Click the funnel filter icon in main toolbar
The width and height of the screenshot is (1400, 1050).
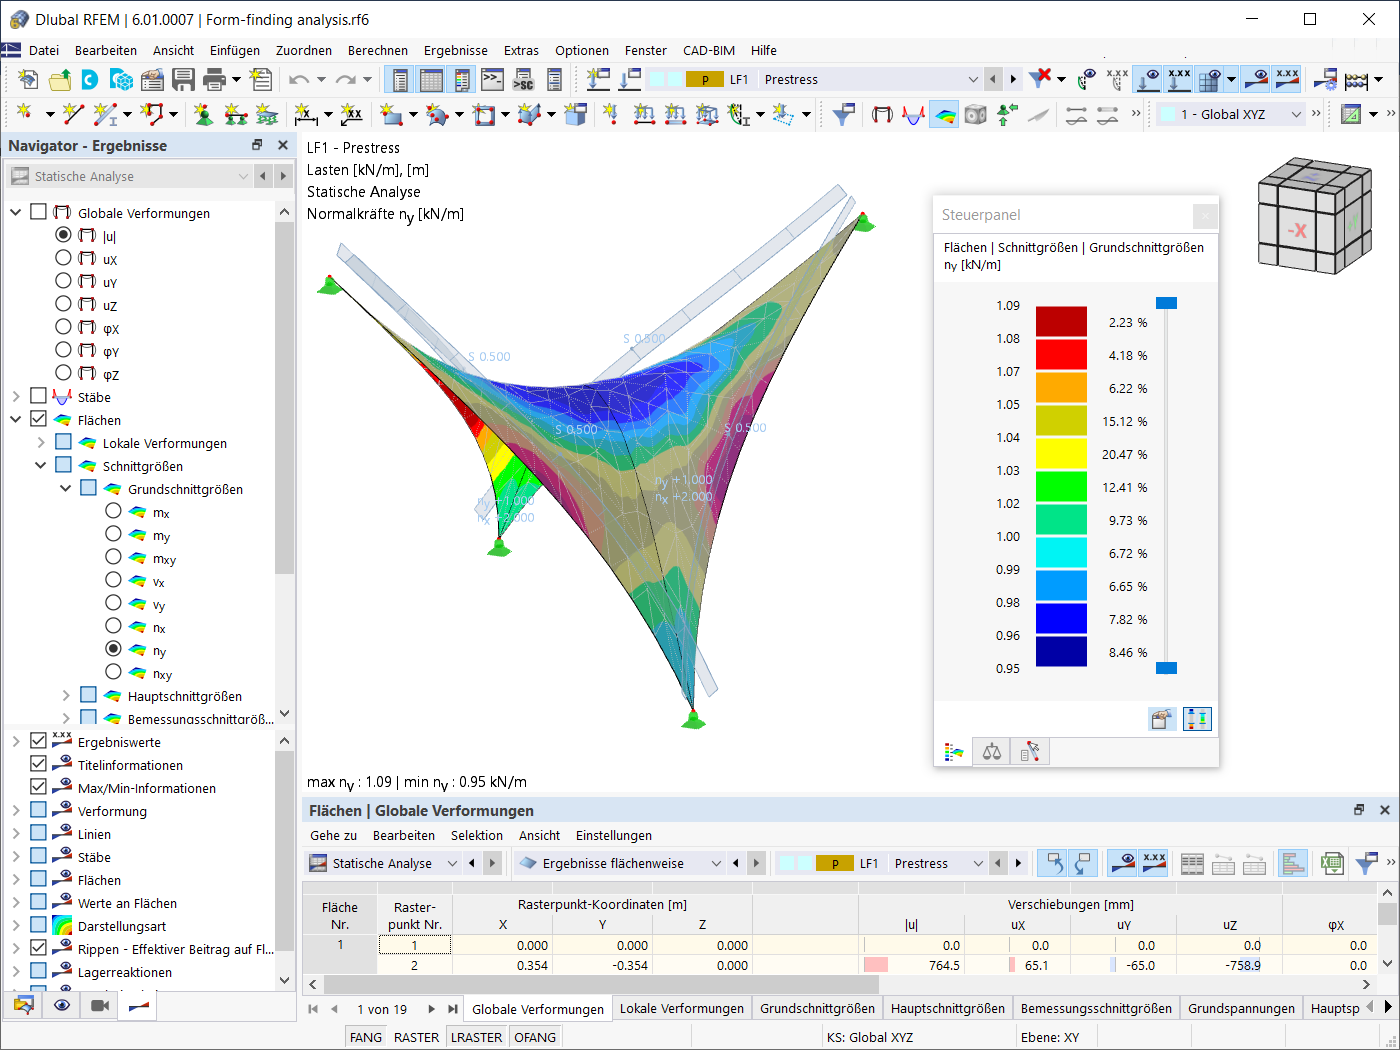pos(844,115)
